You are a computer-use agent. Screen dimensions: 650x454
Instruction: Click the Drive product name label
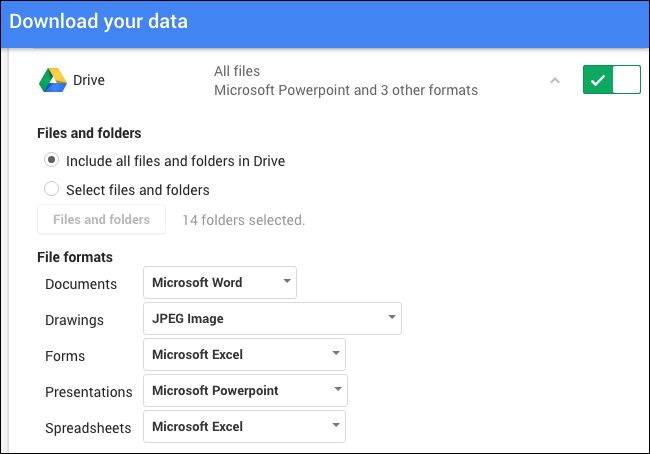point(89,80)
